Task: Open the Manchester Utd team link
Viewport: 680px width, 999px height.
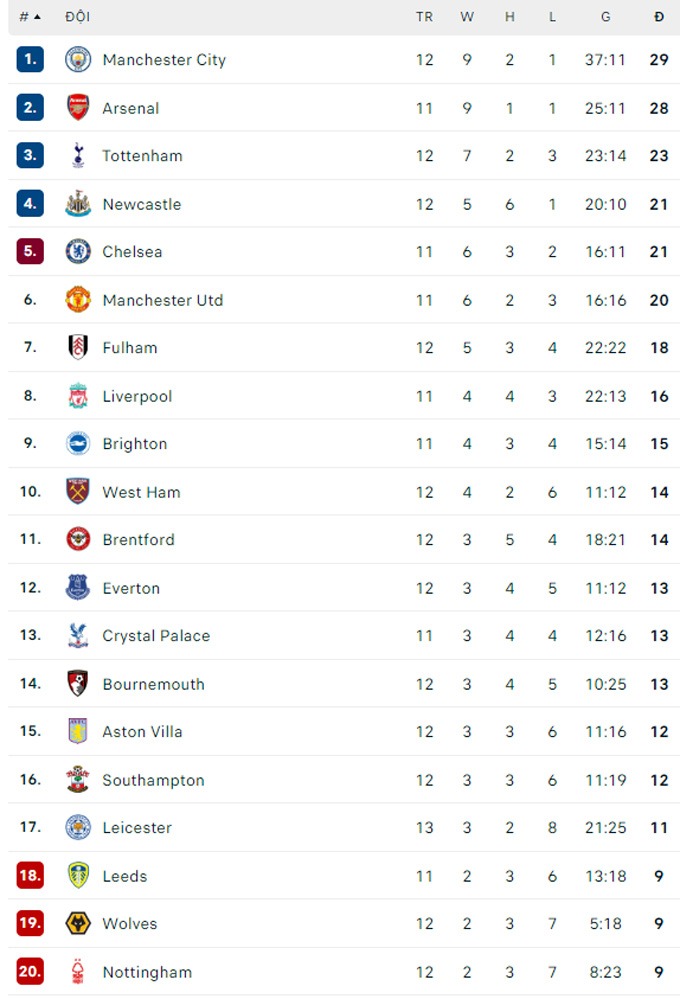Action: coord(162,300)
